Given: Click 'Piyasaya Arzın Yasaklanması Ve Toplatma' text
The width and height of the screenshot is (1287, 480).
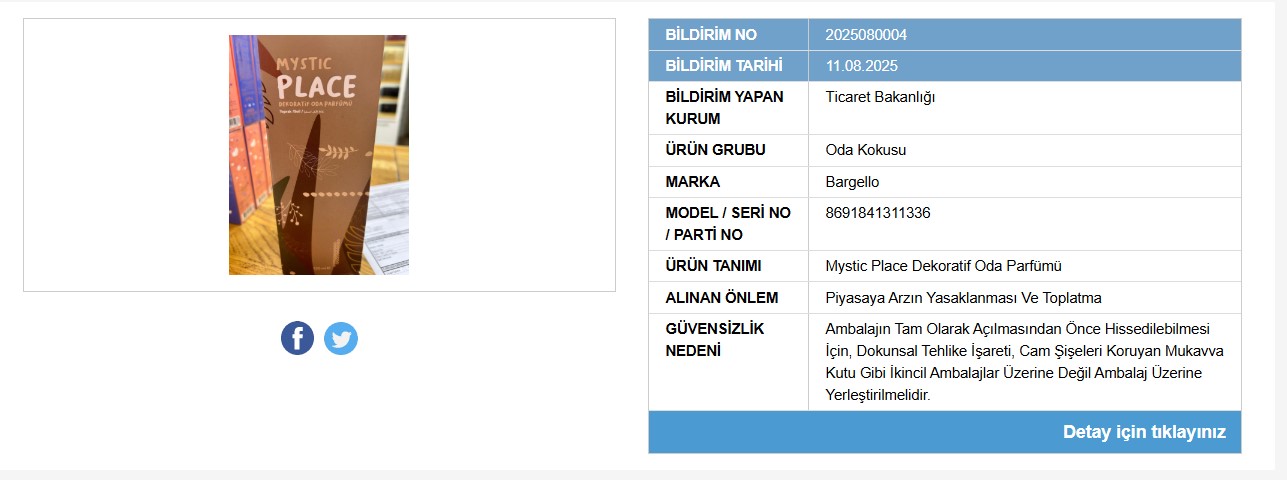Looking at the screenshot, I should coord(963,298).
